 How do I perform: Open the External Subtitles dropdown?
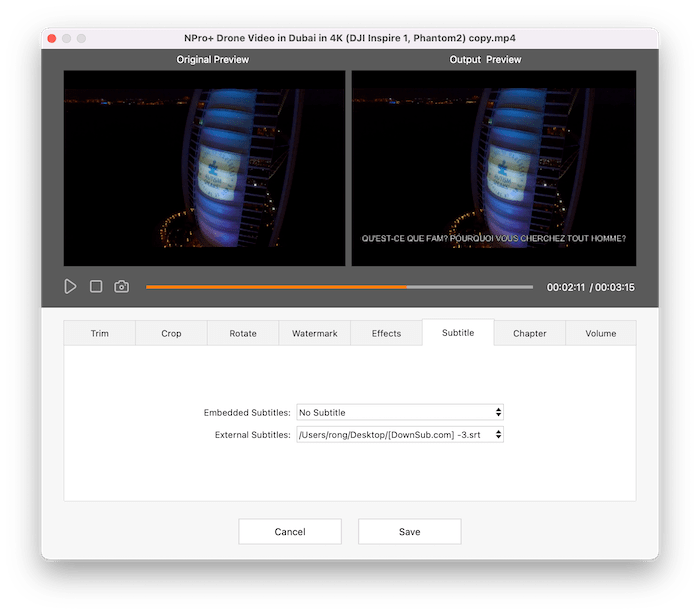click(400, 435)
